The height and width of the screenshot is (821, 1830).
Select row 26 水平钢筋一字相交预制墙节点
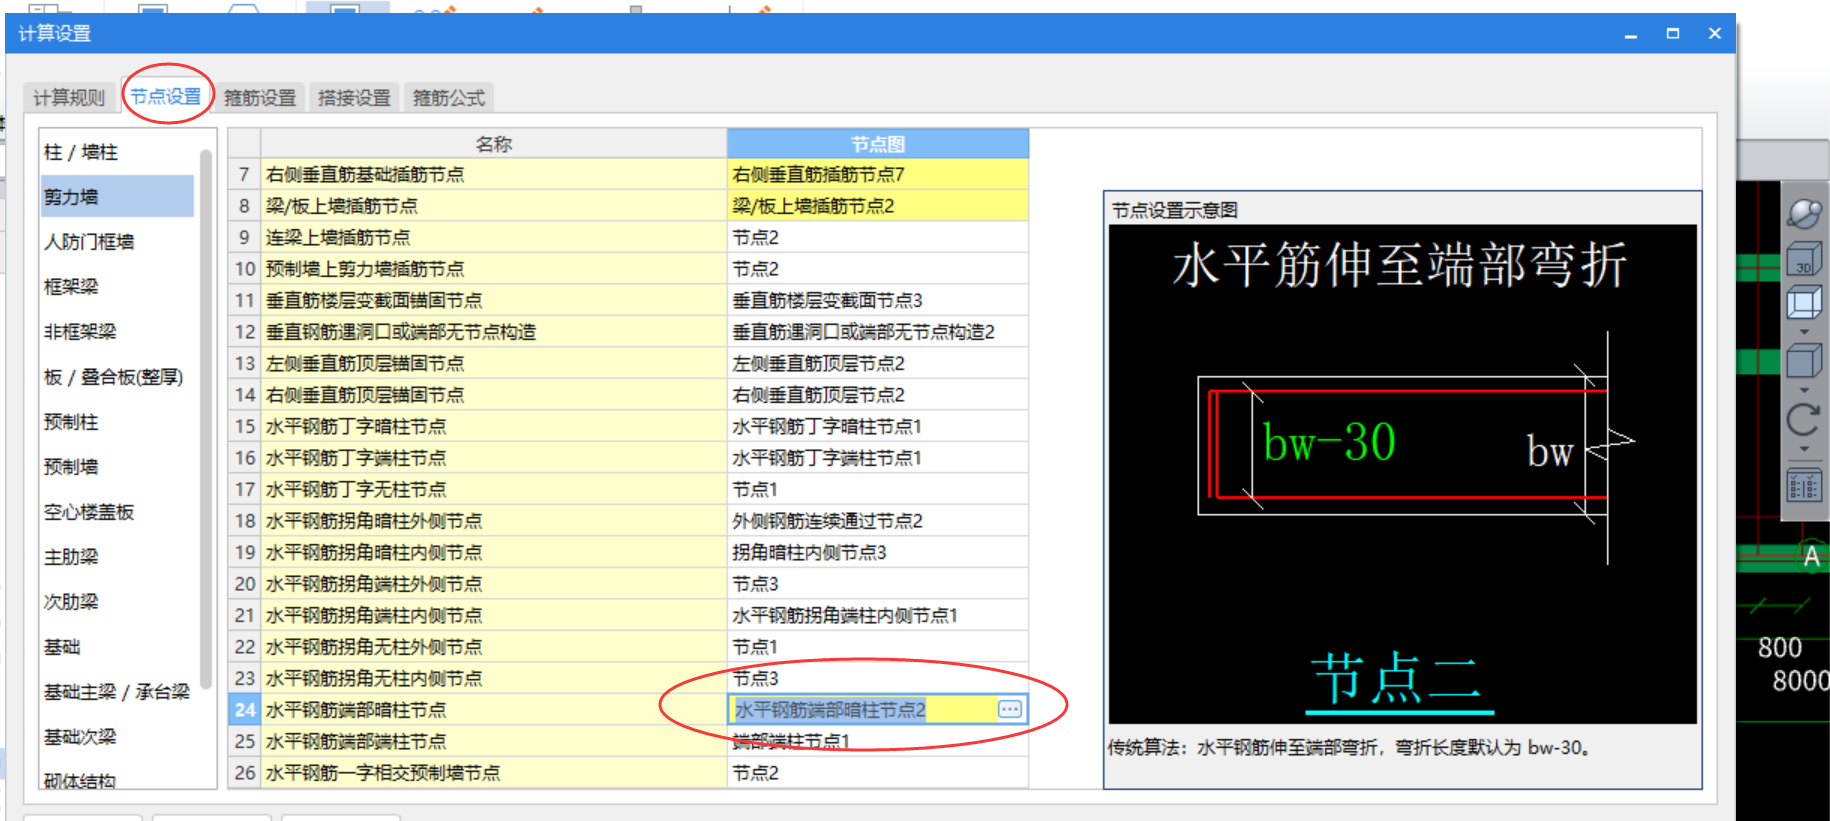(x=494, y=773)
